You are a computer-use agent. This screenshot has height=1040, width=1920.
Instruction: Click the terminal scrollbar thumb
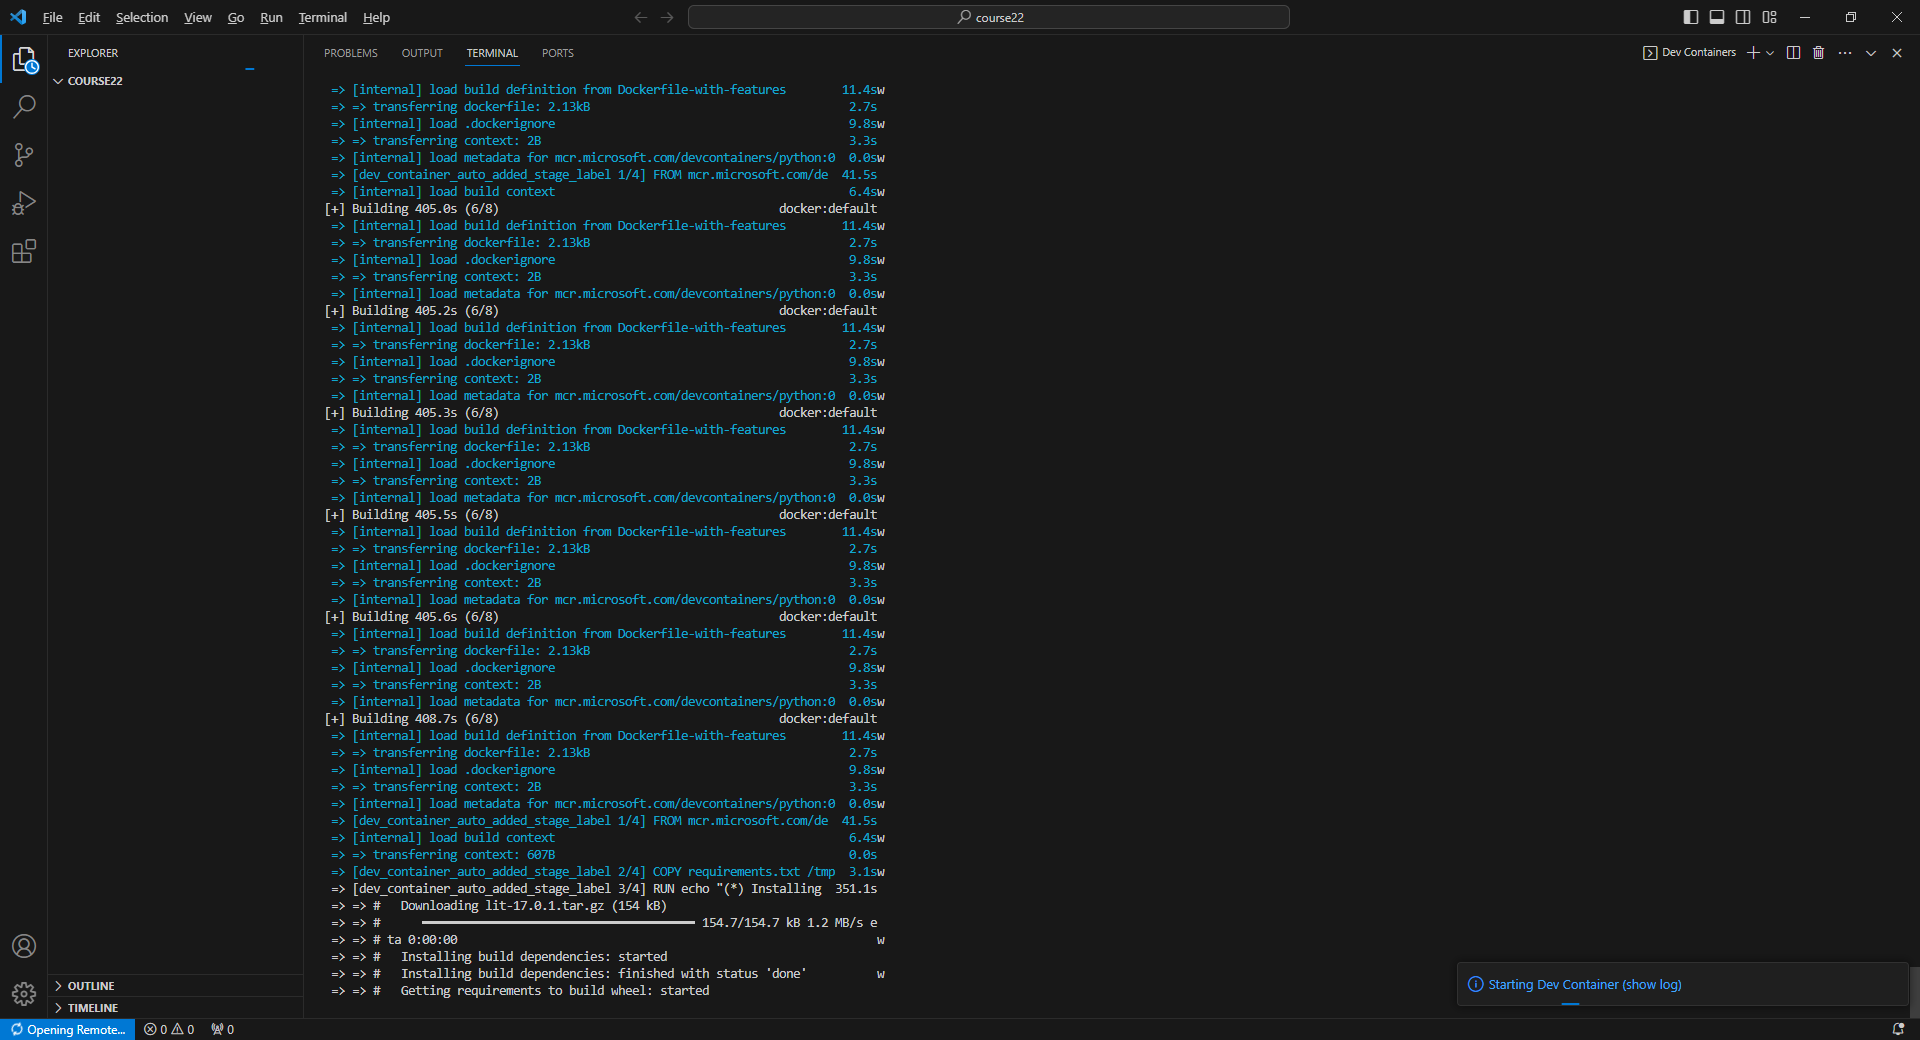point(1914,992)
